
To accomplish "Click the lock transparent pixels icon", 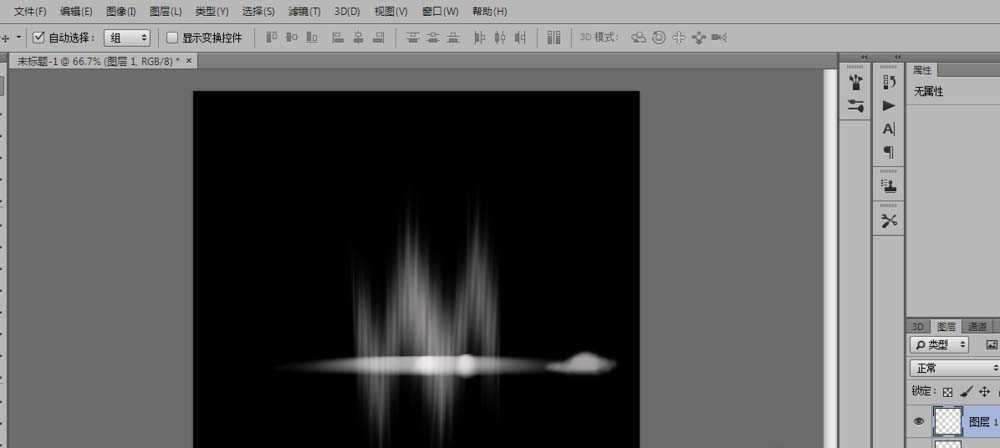I will pos(948,391).
